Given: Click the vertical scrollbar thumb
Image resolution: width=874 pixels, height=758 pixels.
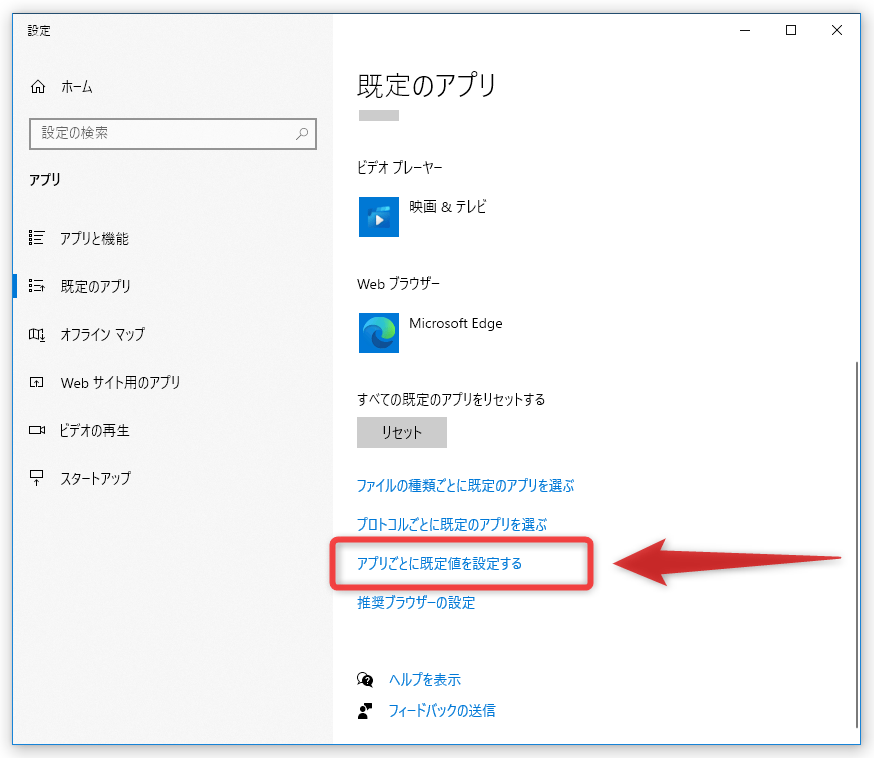Looking at the screenshot, I should pos(857,545).
